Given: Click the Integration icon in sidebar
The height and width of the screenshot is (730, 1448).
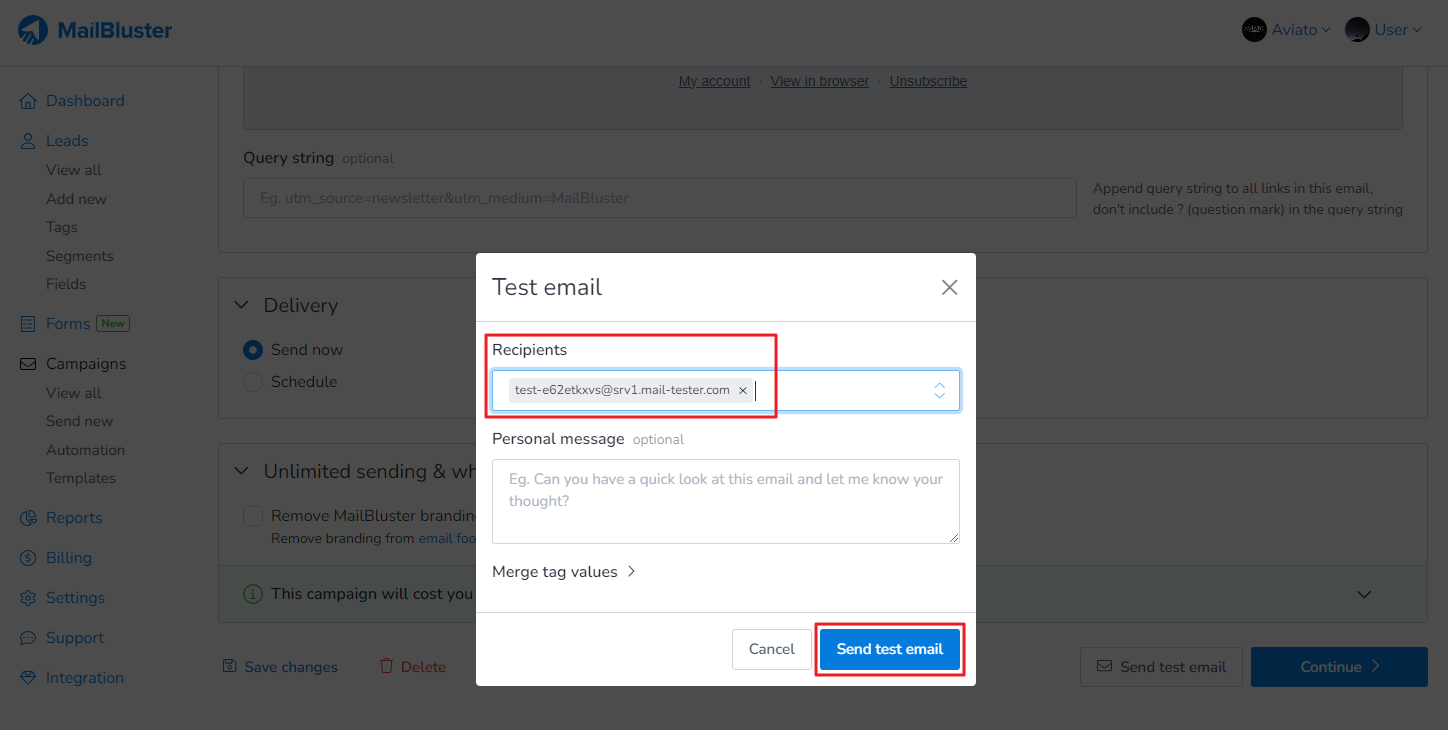Looking at the screenshot, I should 28,677.
